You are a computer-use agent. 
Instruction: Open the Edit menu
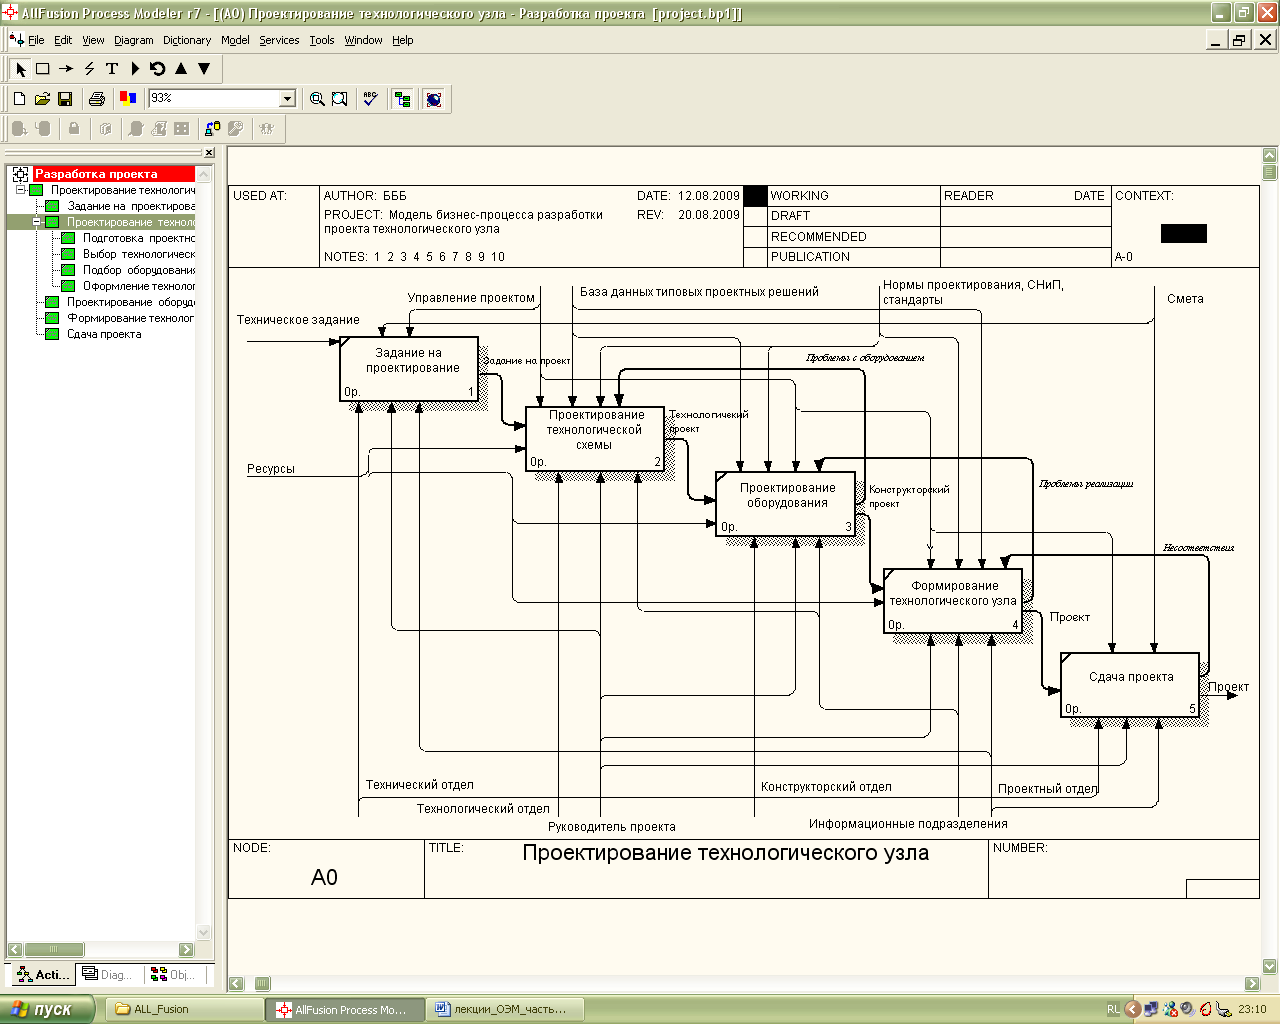63,40
